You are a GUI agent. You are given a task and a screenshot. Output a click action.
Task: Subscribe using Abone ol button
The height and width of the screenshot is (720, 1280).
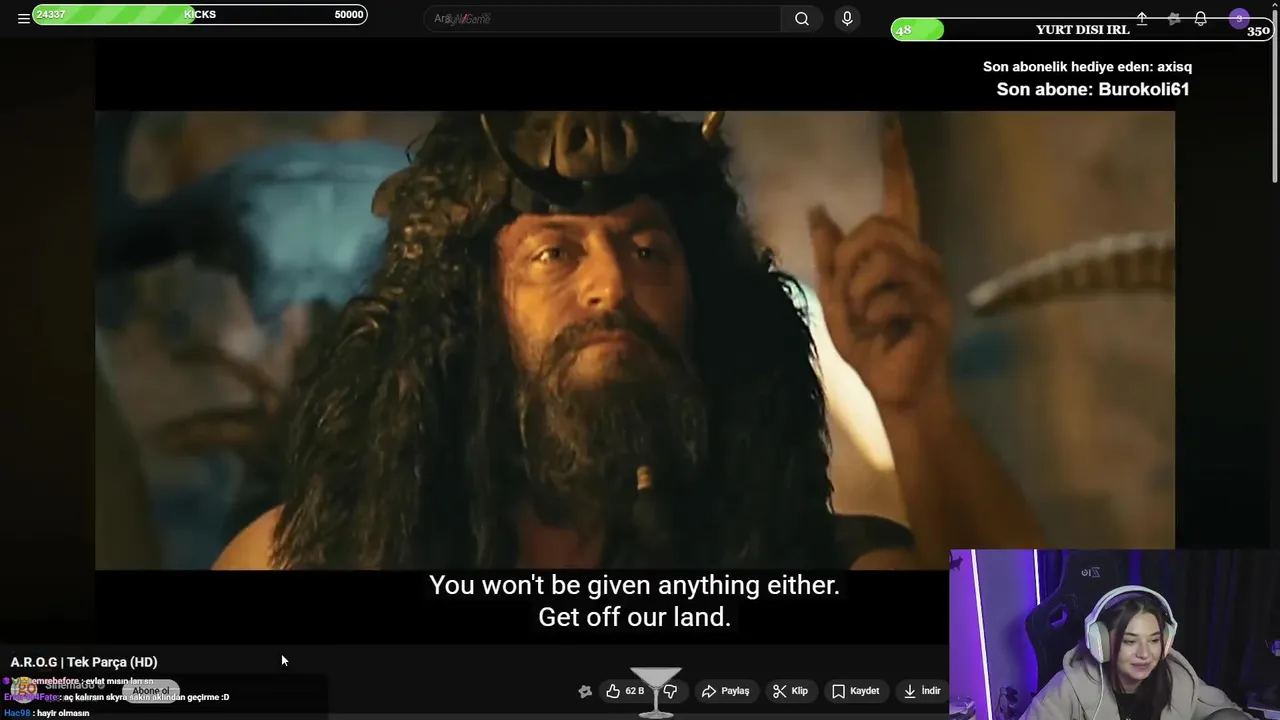tap(152, 691)
